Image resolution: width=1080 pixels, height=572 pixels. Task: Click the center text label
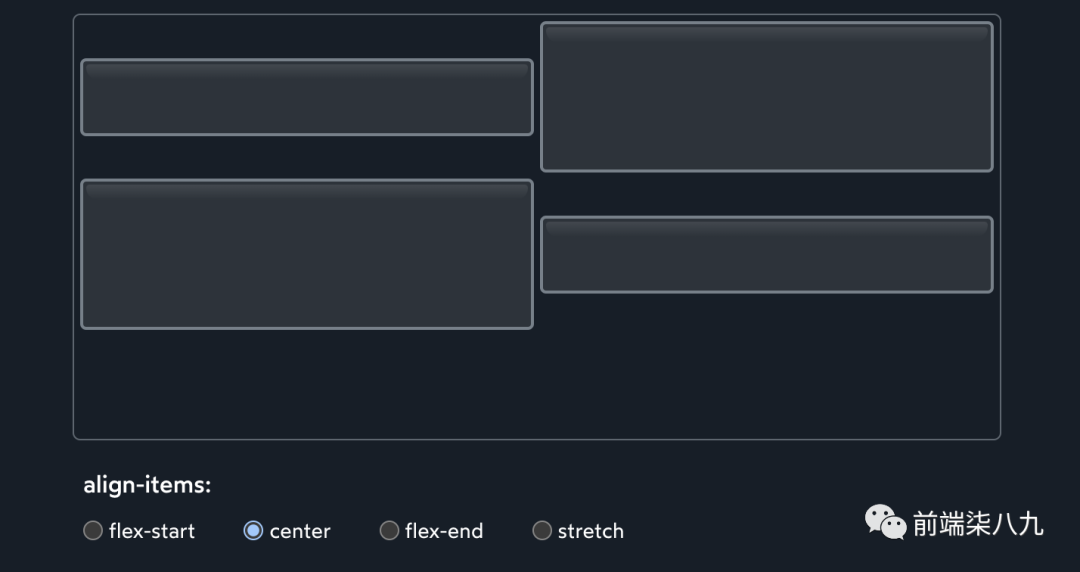click(x=300, y=531)
